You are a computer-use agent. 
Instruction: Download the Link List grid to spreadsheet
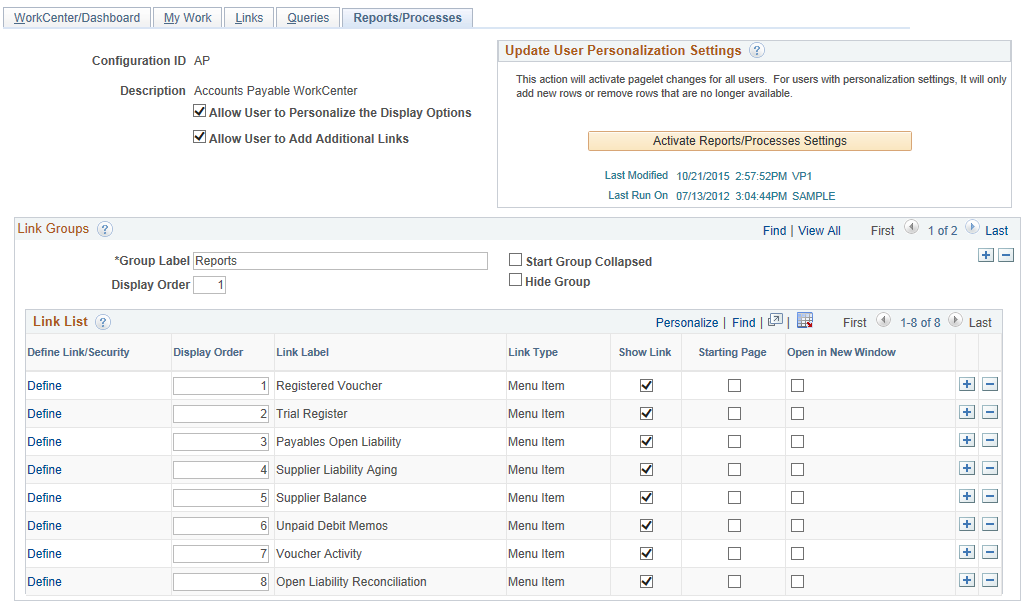pos(806,320)
